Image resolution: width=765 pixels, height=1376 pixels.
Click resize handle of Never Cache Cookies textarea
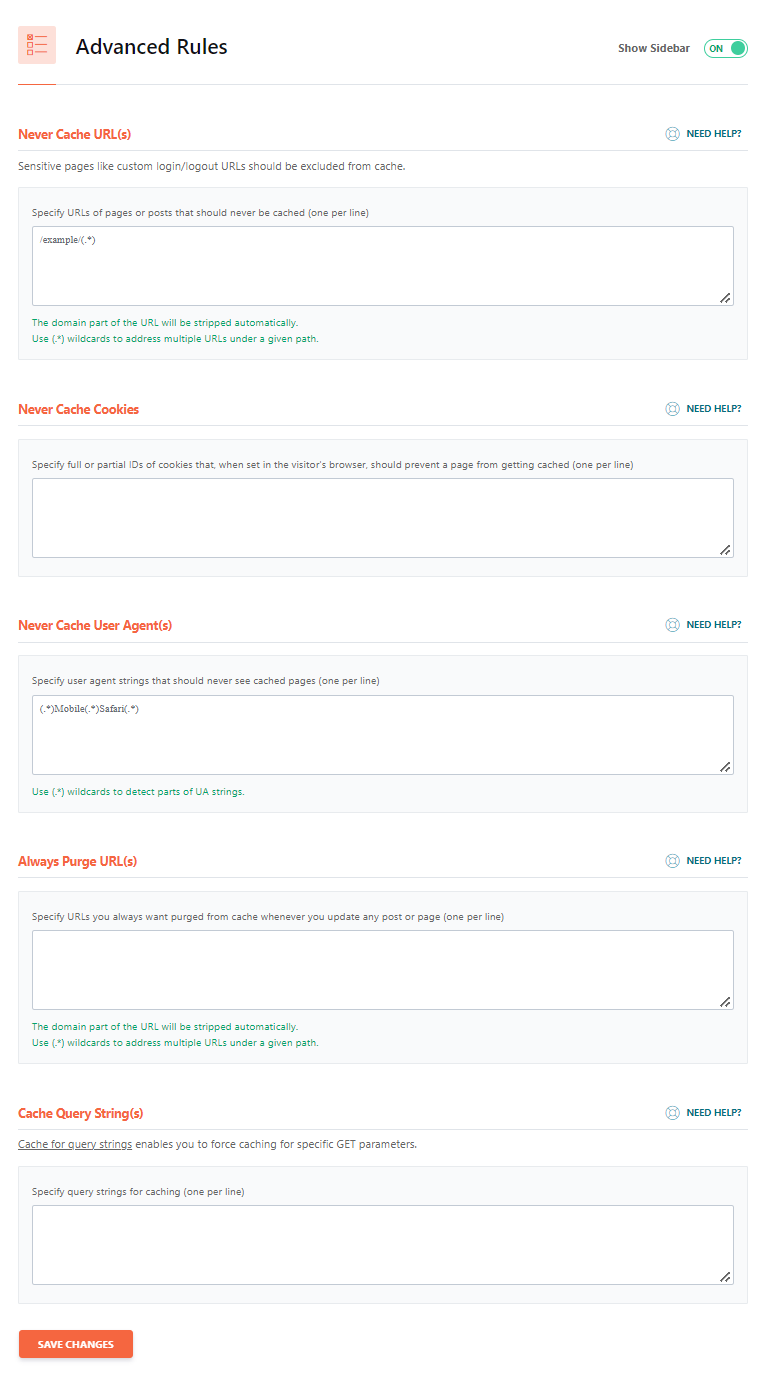click(x=726, y=550)
